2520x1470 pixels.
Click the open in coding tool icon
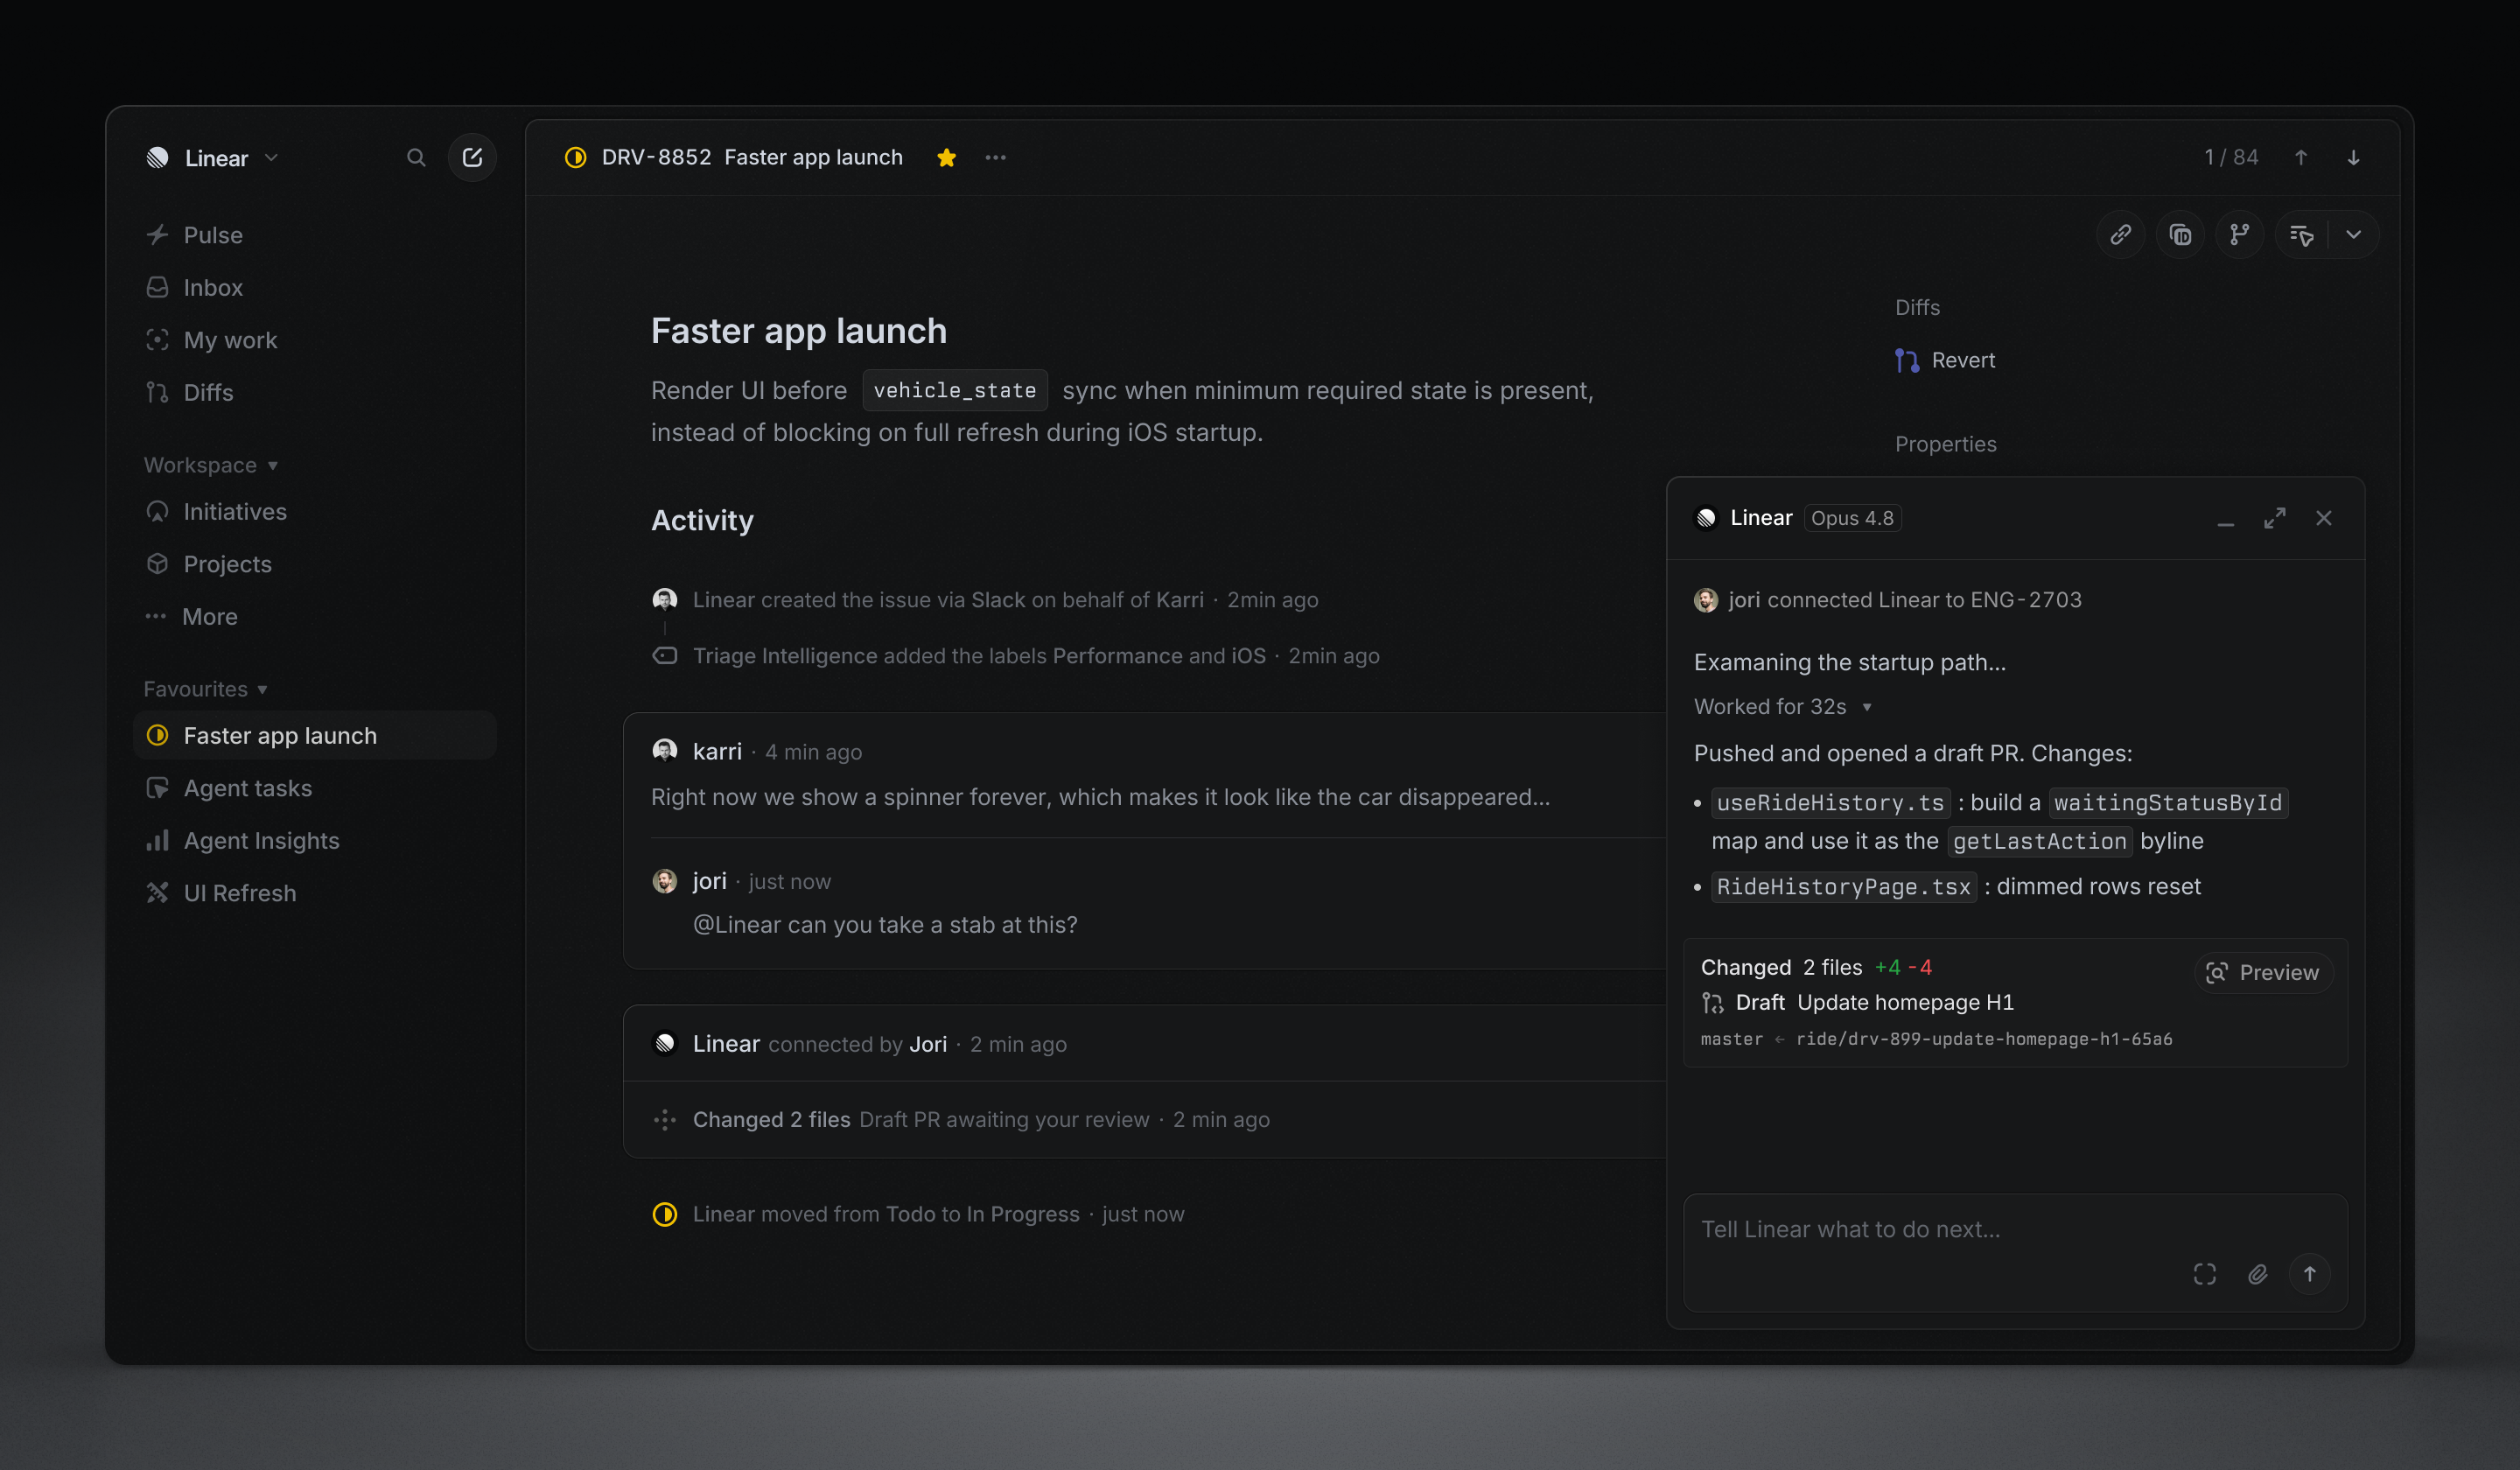click(x=2301, y=235)
